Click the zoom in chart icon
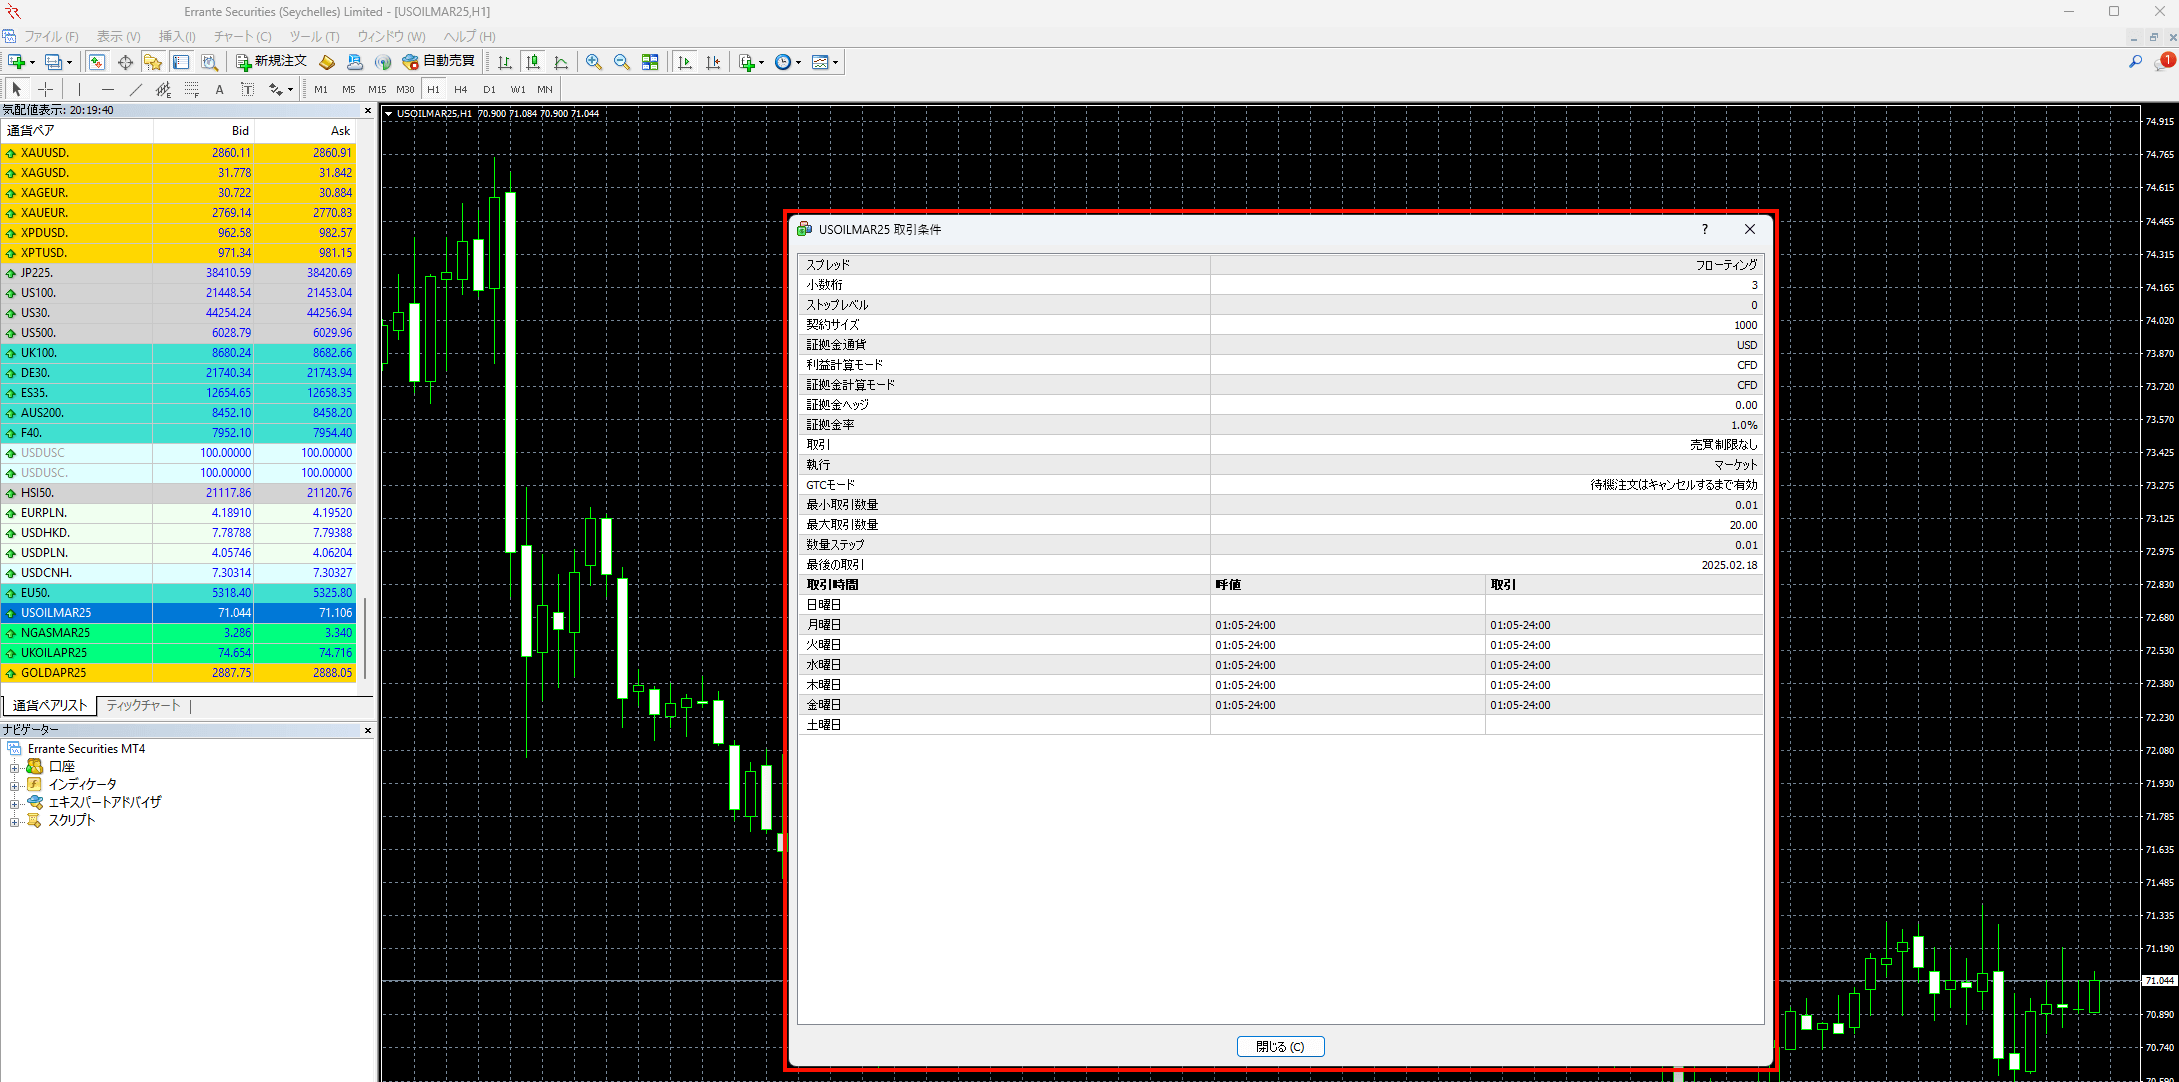This screenshot has width=2179, height=1082. coord(594,62)
